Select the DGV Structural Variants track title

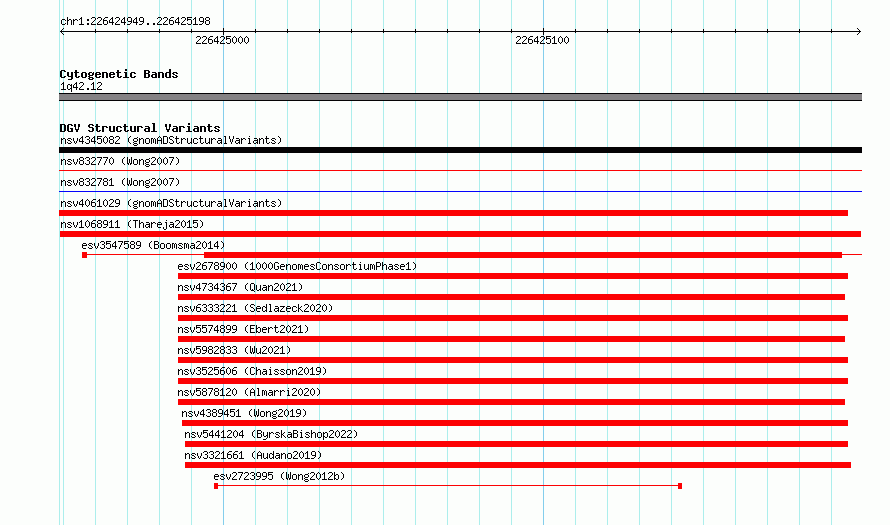pyautogui.click(x=140, y=128)
